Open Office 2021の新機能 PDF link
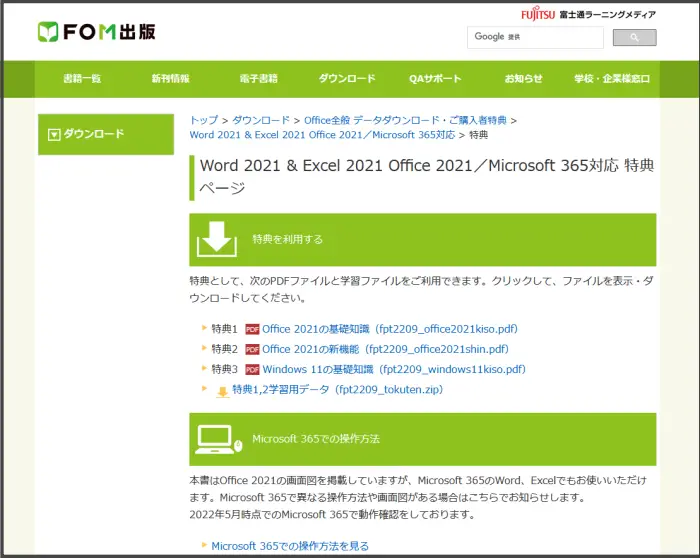The width and height of the screenshot is (700, 558). click(x=385, y=349)
